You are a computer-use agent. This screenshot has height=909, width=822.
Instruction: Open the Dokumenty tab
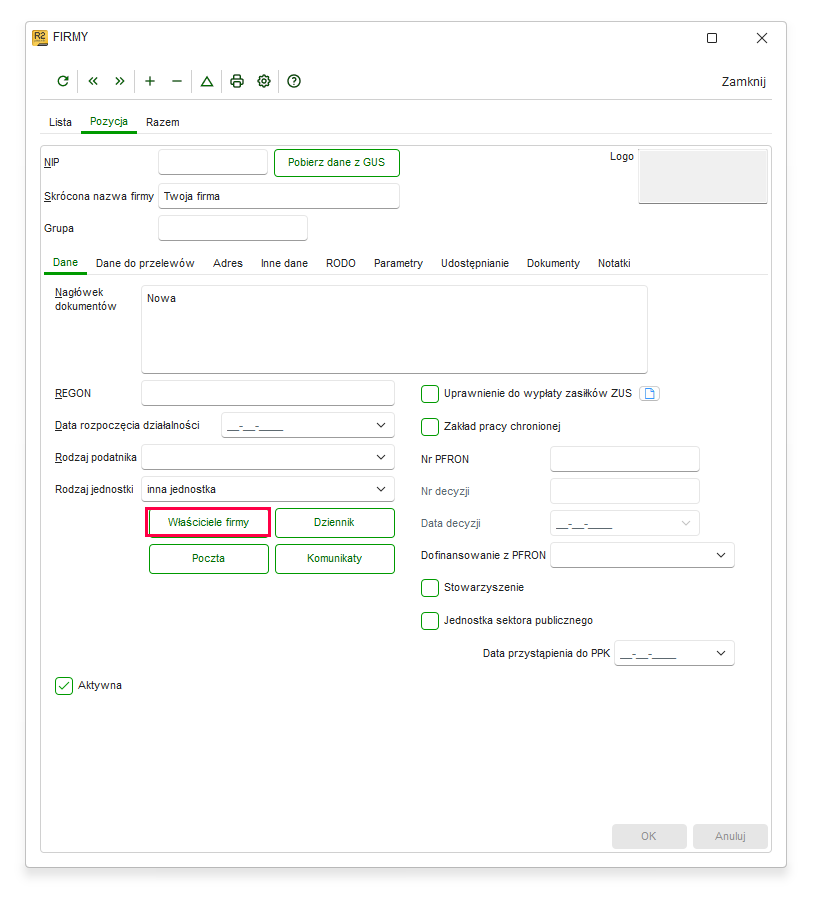pos(553,263)
